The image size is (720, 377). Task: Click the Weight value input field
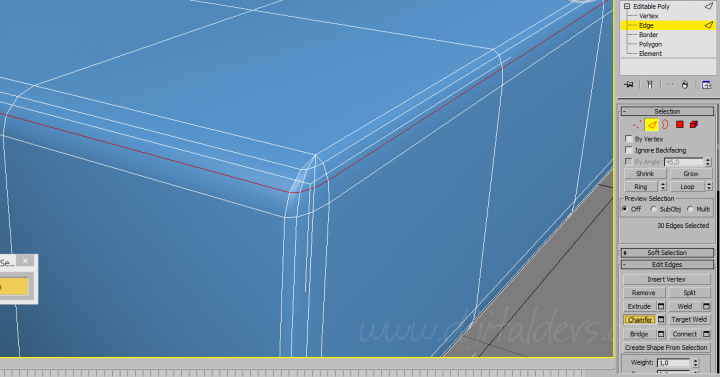click(x=674, y=363)
